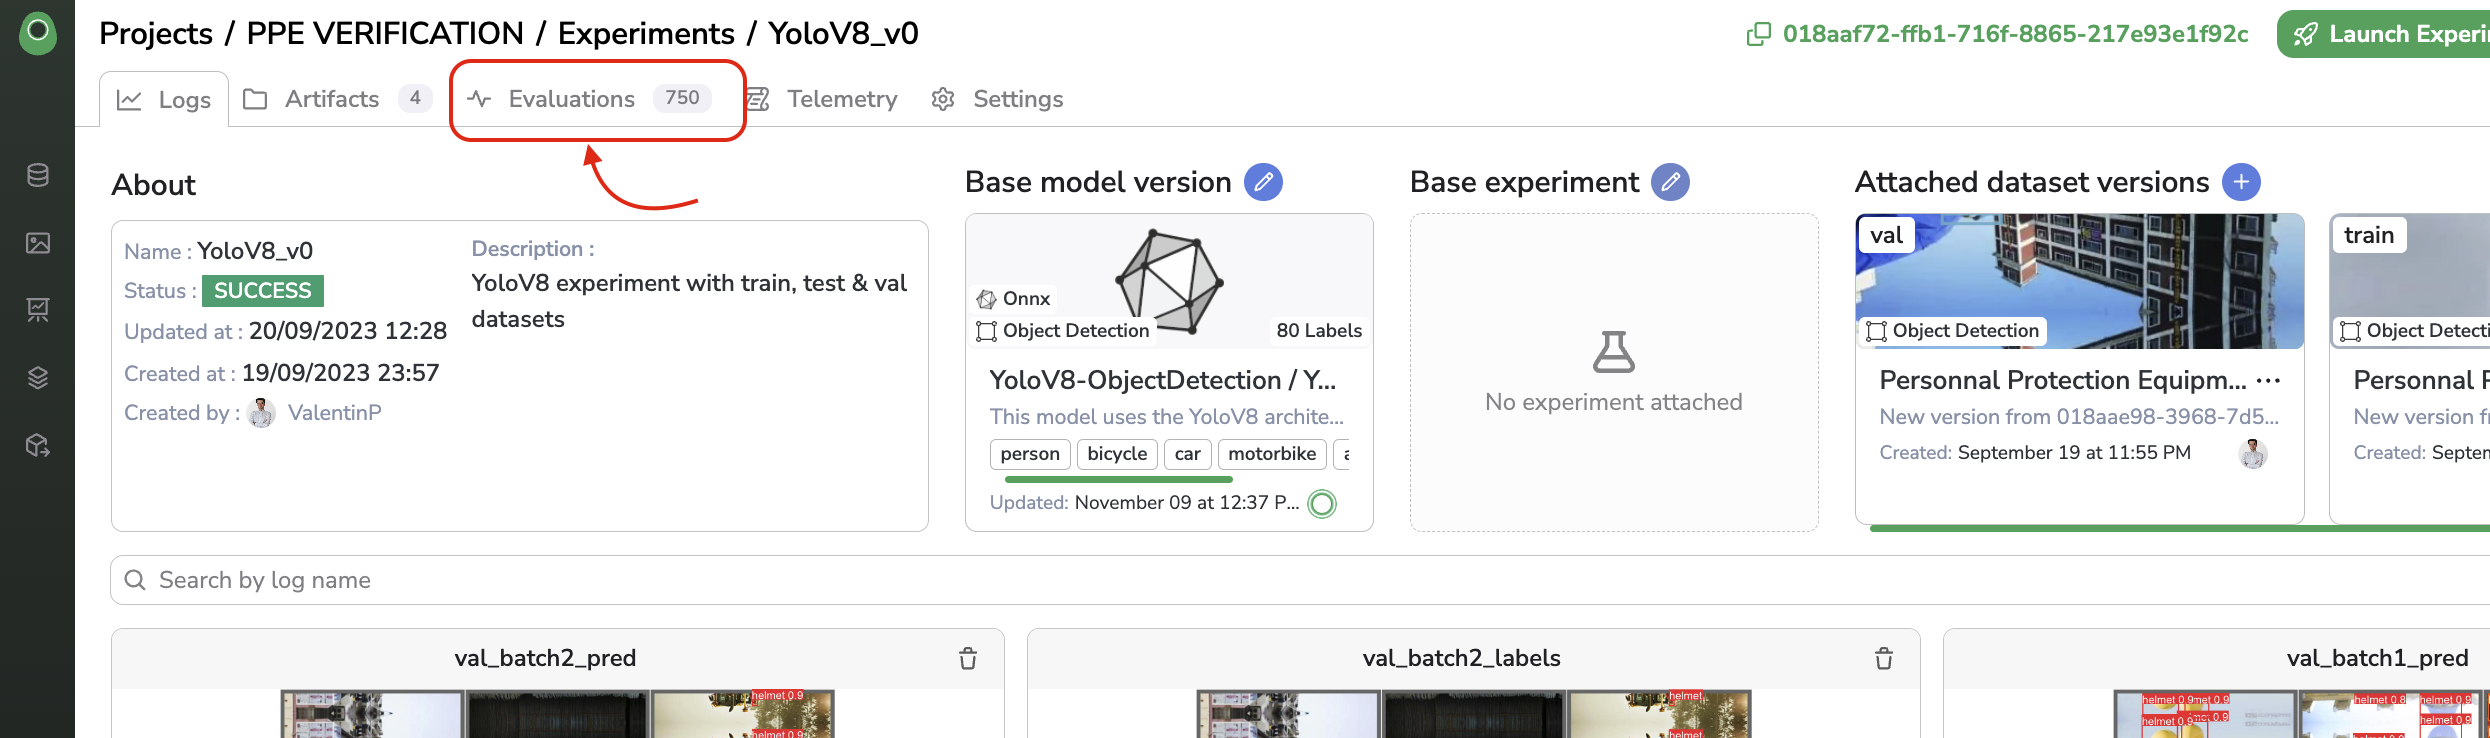Click the train dataset thumbnail image

2410,281
